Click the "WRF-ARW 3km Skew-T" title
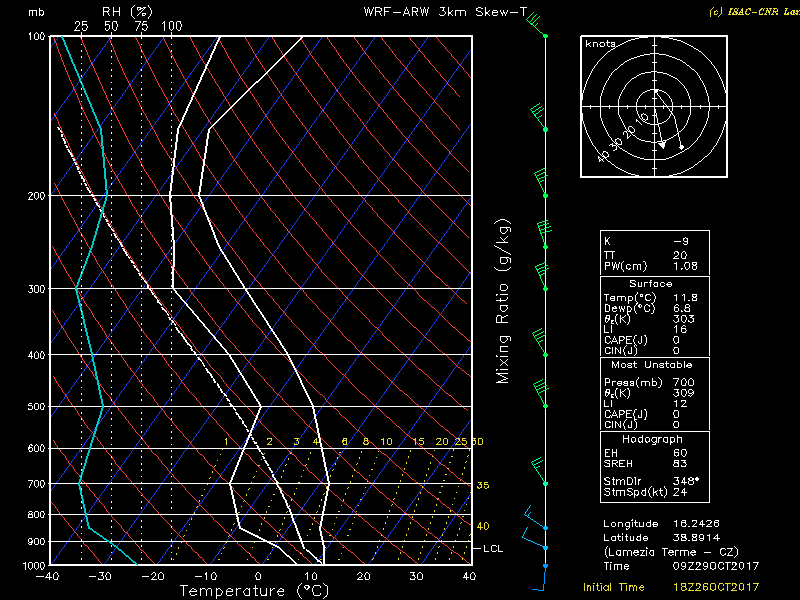The height and width of the screenshot is (600, 800). tap(444, 12)
